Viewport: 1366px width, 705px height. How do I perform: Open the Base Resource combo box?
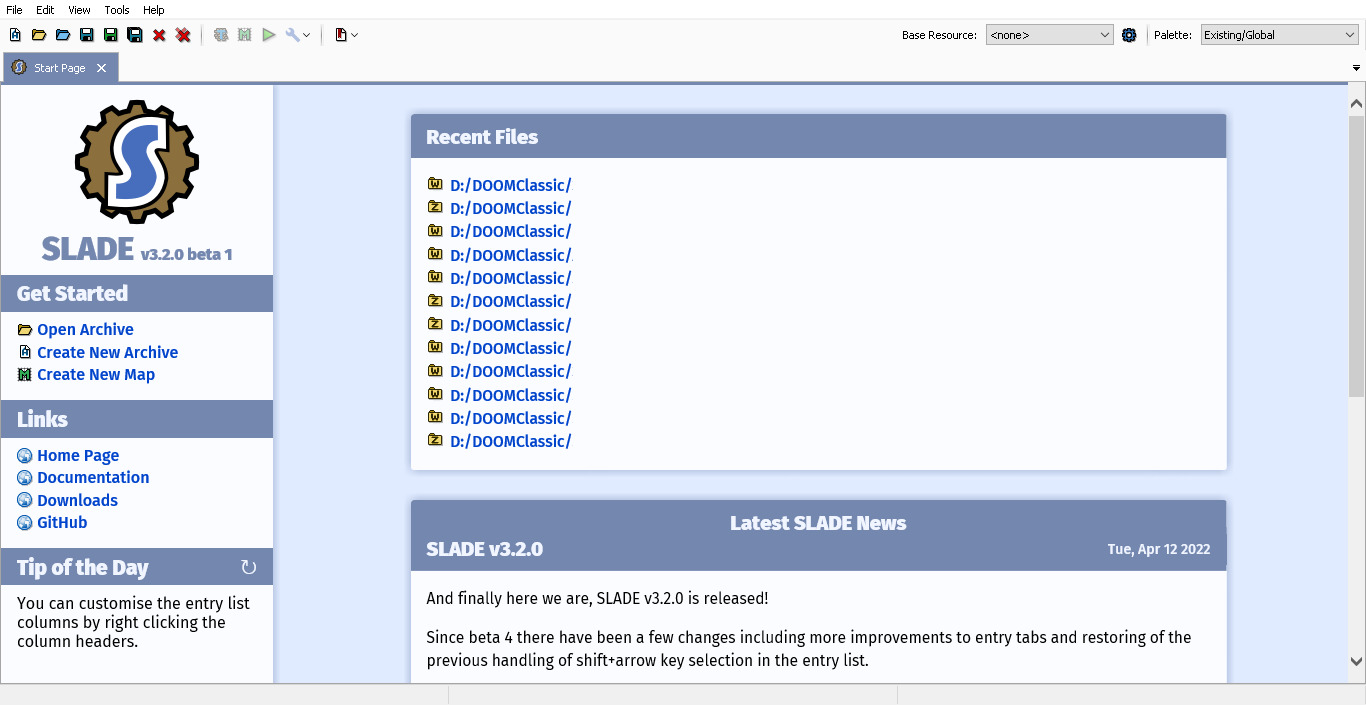pos(1049,35)
